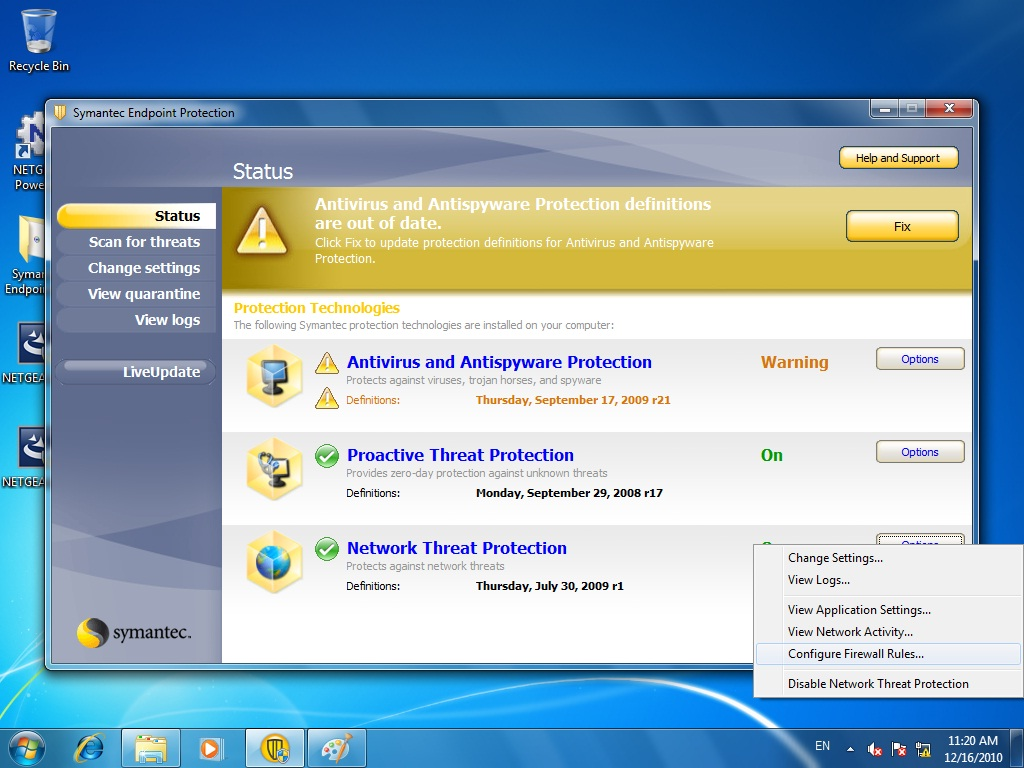Image resolution: width=1024 pixels, height=768 pixels.
Task: Click green checkmark beside Network Threat Protection
Action: pyautogui.click(x=327, y=549)
